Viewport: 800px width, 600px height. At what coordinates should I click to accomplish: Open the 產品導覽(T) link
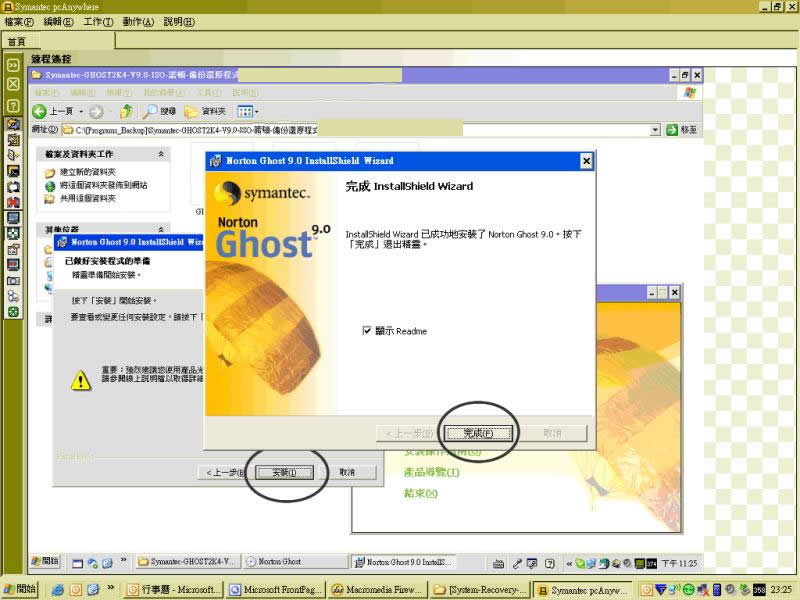(432, 472)
